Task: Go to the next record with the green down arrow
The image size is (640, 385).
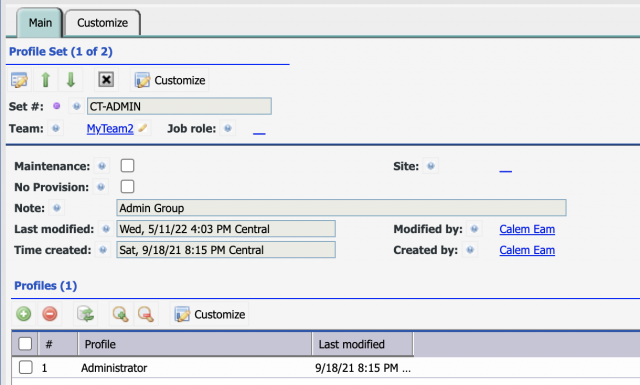Action: pos(71,80)
